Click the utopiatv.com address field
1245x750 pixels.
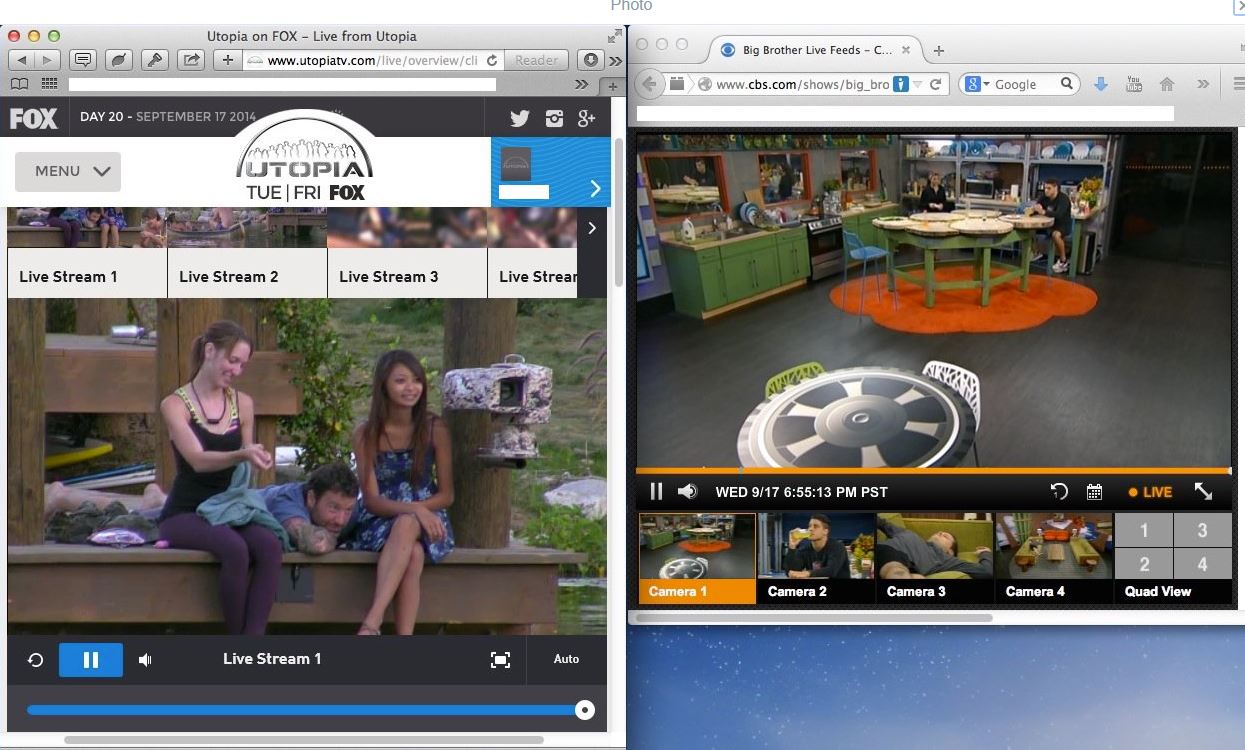[372, 60]
